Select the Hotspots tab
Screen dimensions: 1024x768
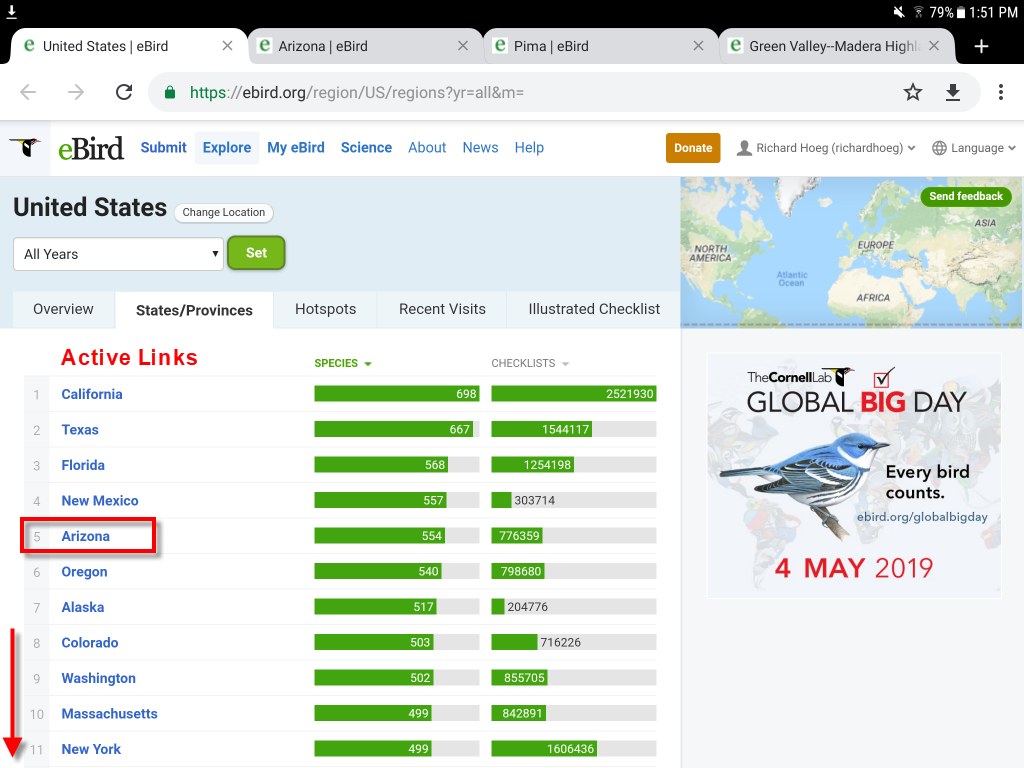325,310
